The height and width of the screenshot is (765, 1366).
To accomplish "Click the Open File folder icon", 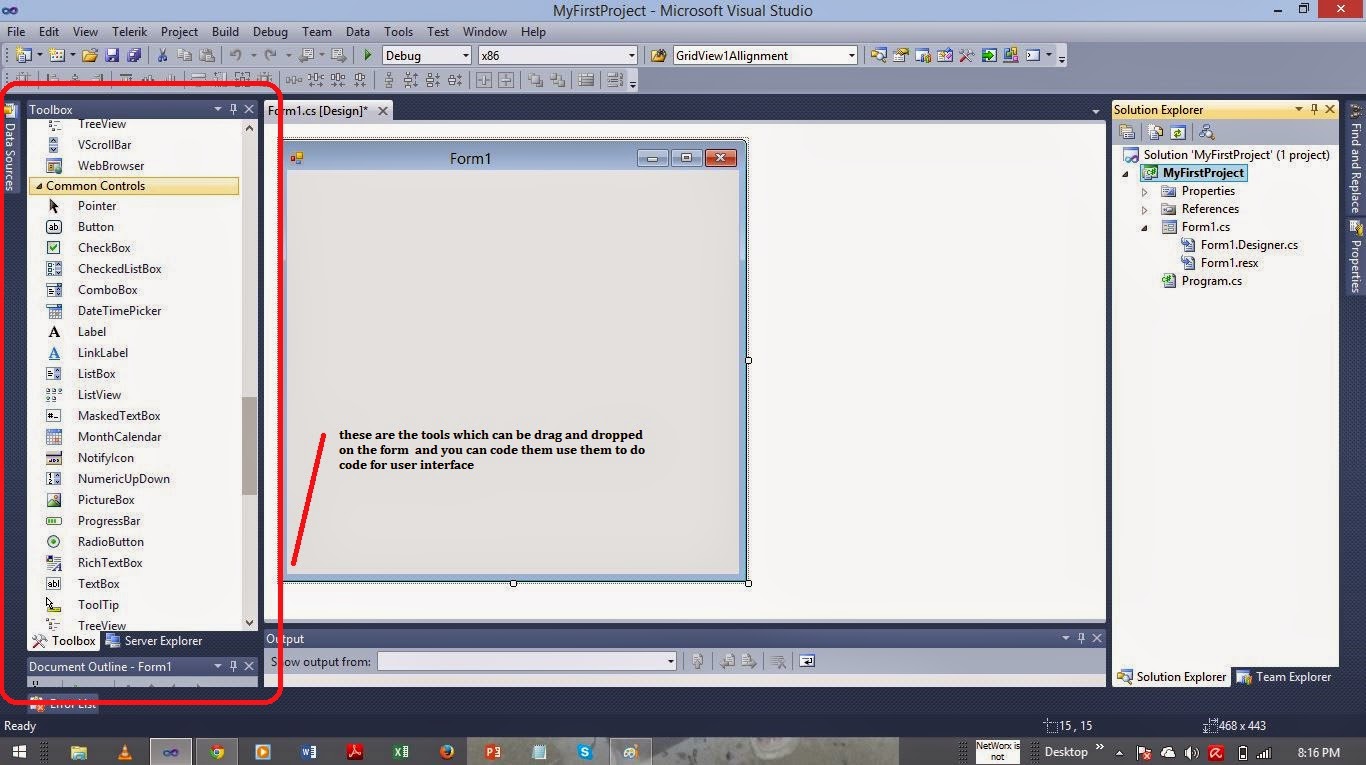I will (90, 56).
